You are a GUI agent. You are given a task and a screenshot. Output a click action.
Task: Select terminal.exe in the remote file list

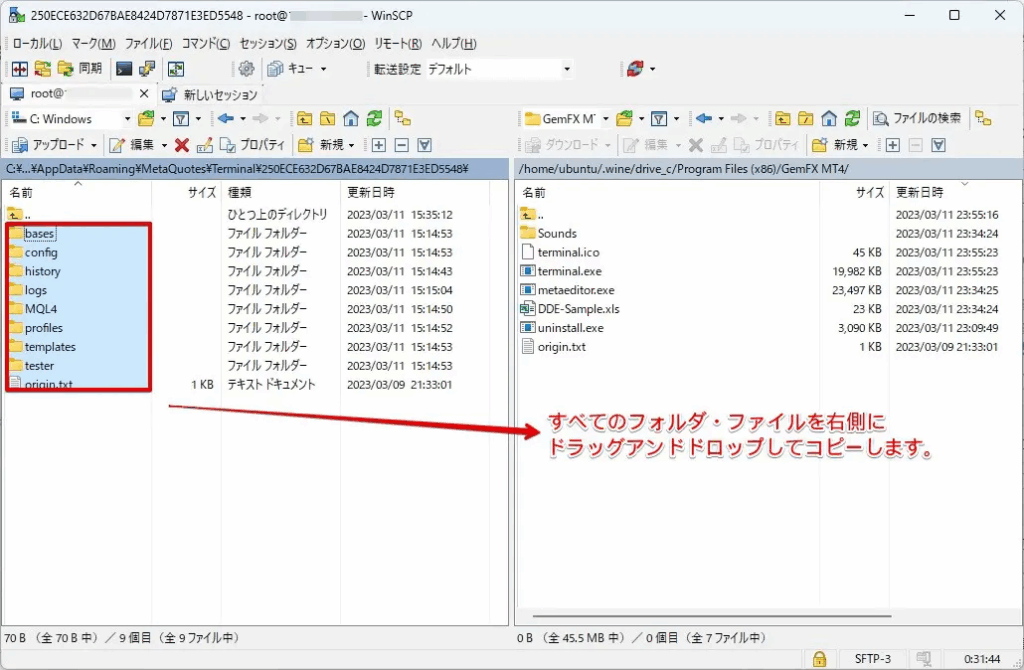(x=569, y=271)
